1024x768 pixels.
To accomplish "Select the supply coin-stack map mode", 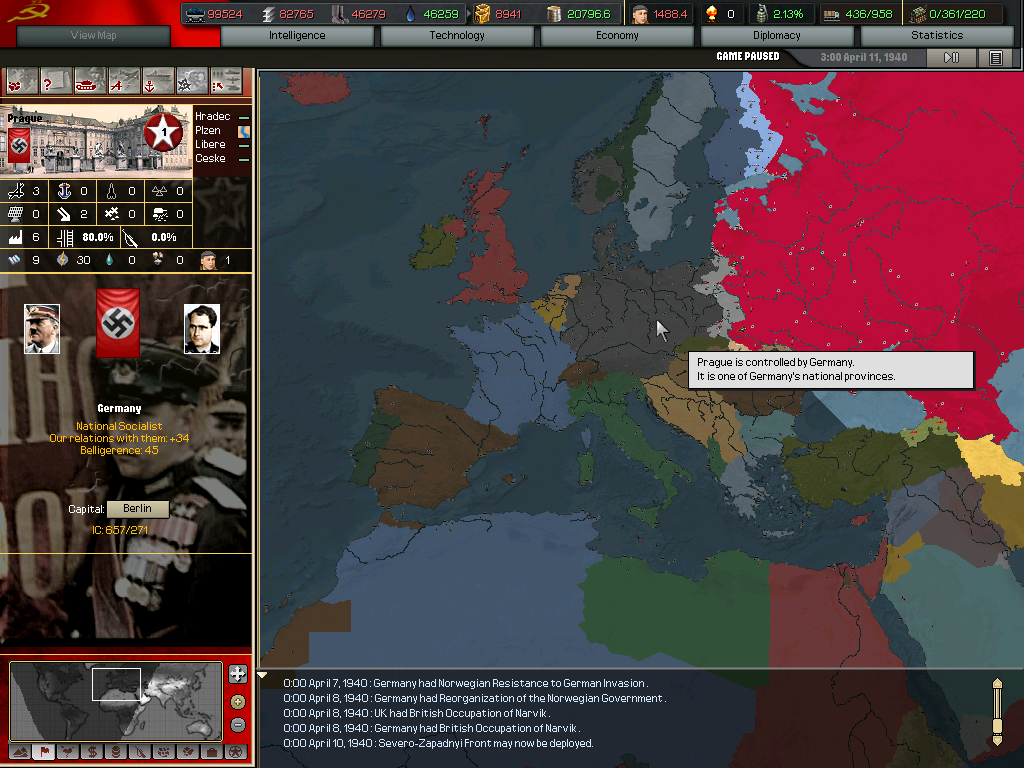I will point(116,752).
